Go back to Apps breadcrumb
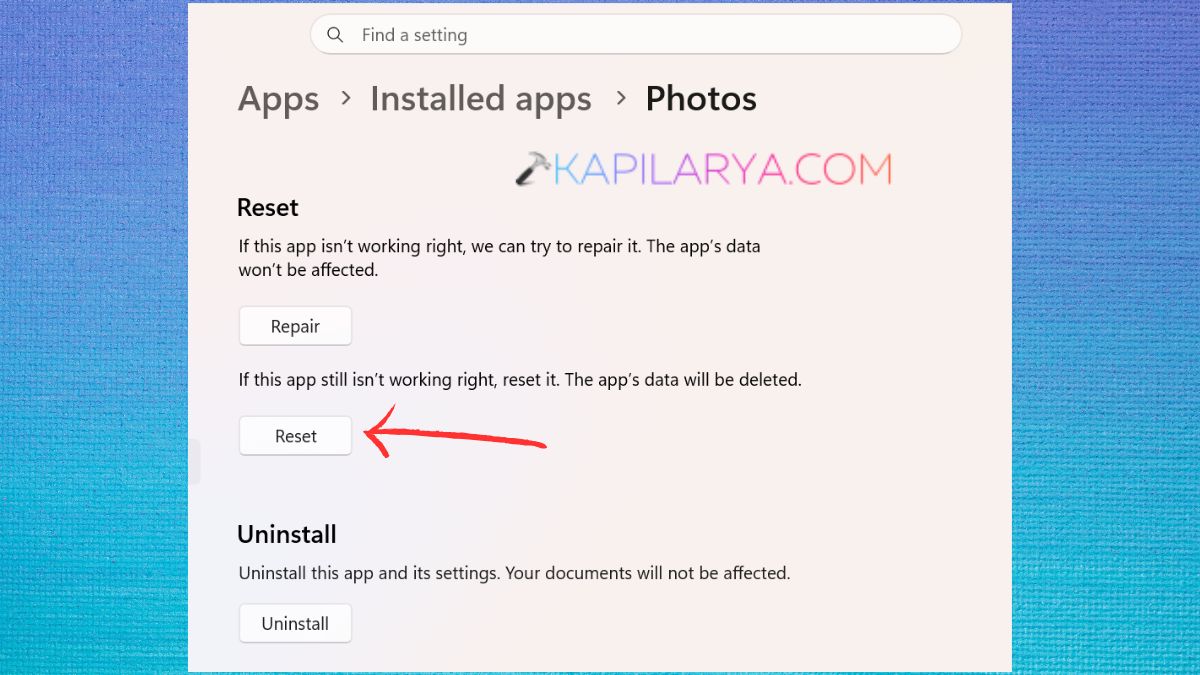 [279, 99]
